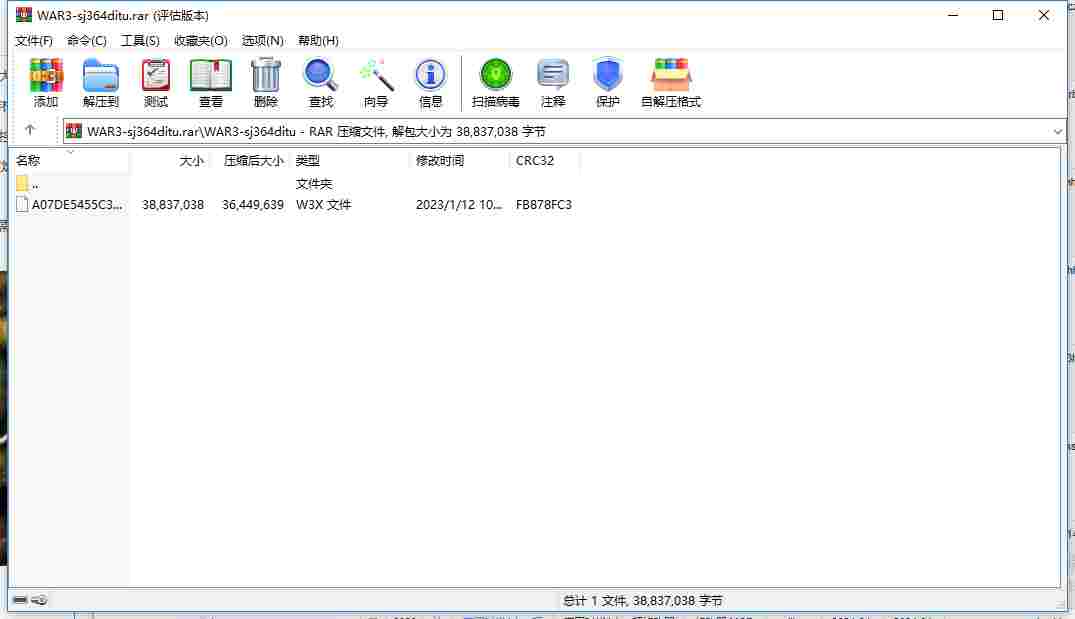The height and width of the screenshot is (619, 1075).
Task: Click the A07DE5455C3 file icon
Action: (x=22, y=204)
